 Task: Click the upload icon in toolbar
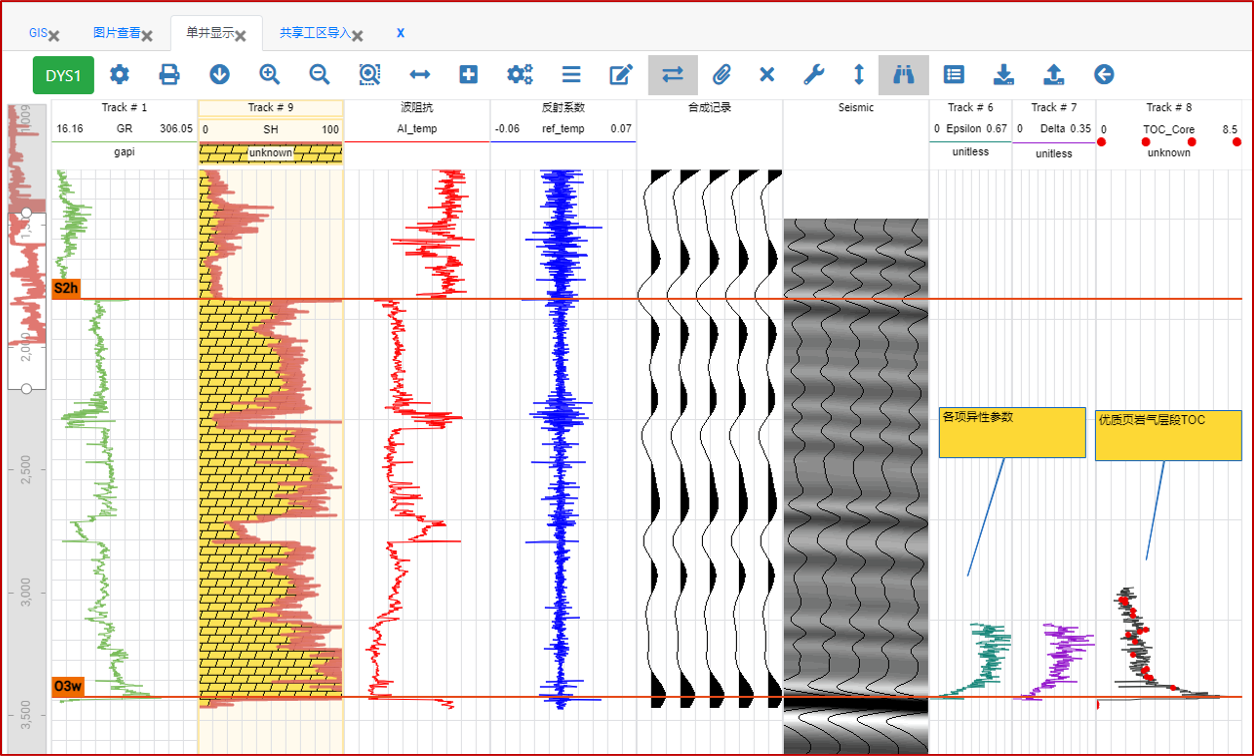pyautogui.click(x=1053, y=75)
